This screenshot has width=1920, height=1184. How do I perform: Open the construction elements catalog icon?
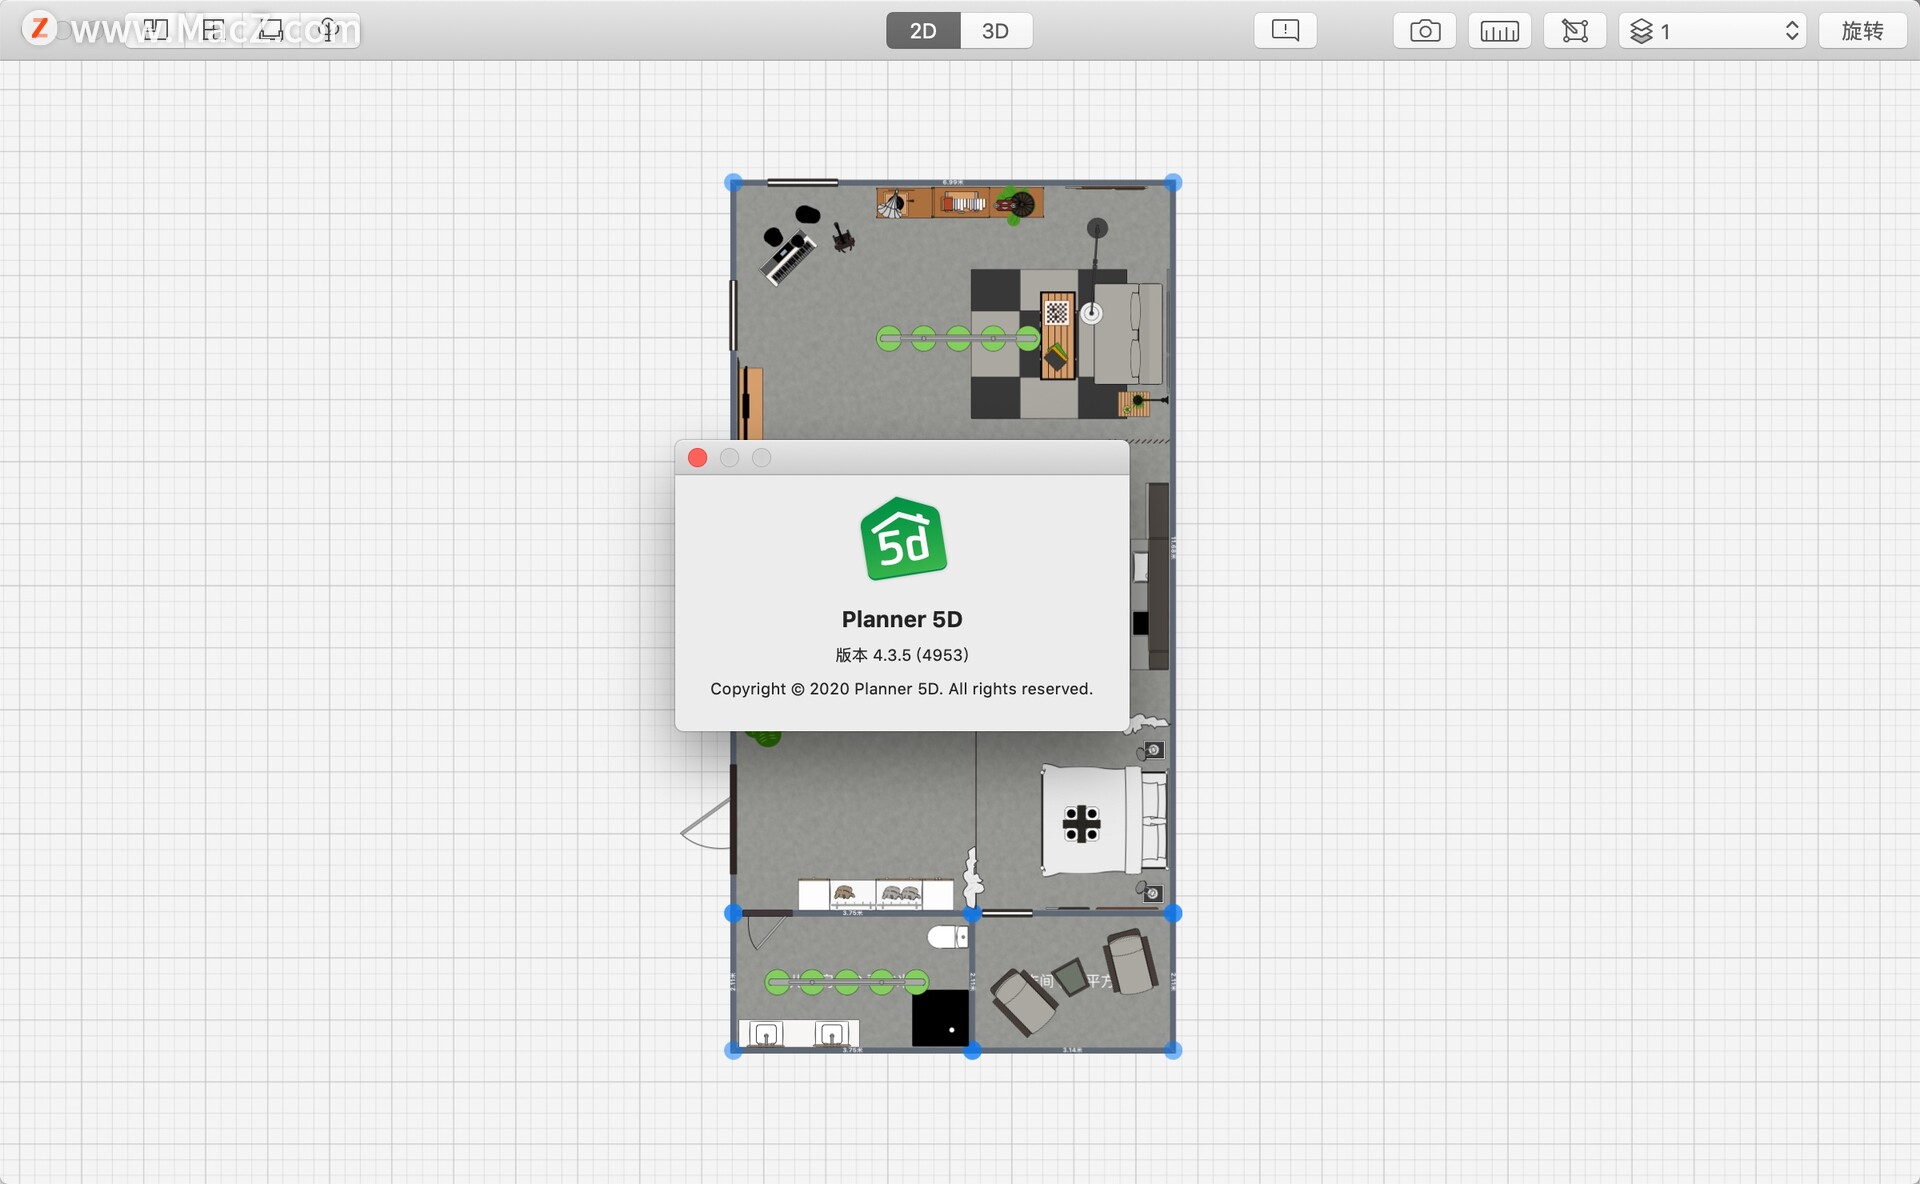tap(213, 30)
